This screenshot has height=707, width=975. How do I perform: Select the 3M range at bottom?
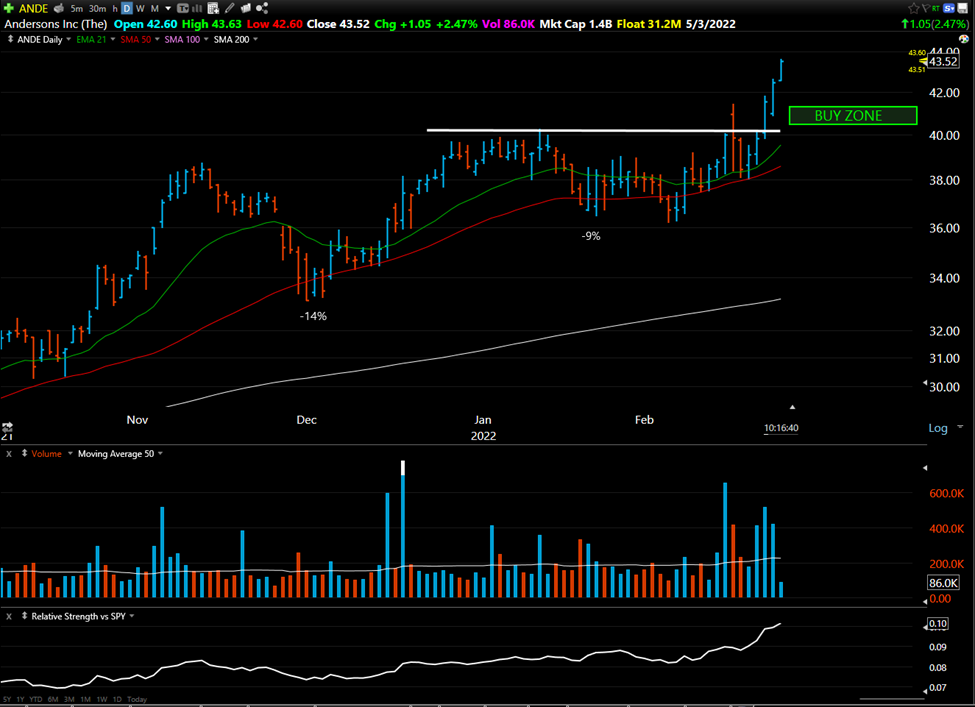69,700
